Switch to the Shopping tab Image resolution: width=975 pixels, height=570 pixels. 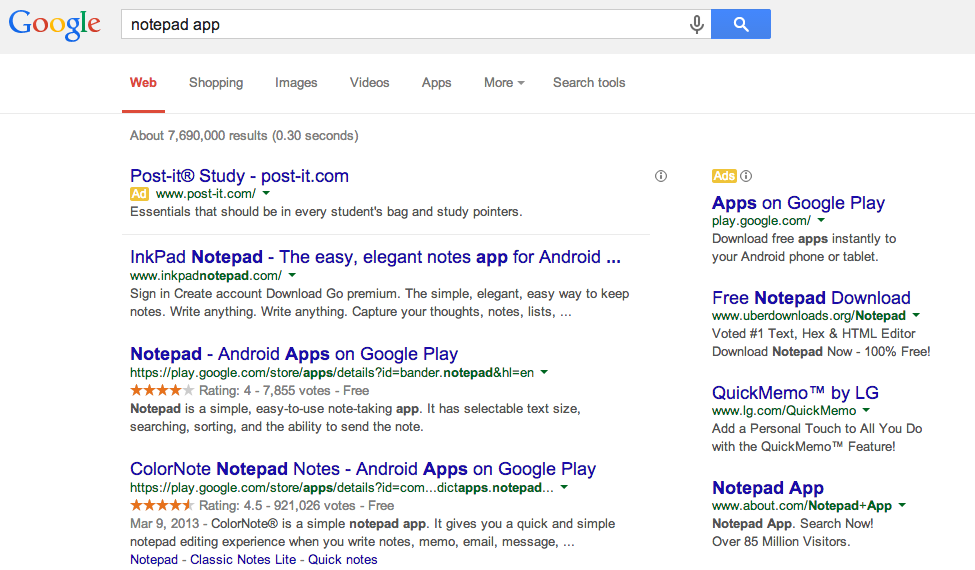coord(216,83)
